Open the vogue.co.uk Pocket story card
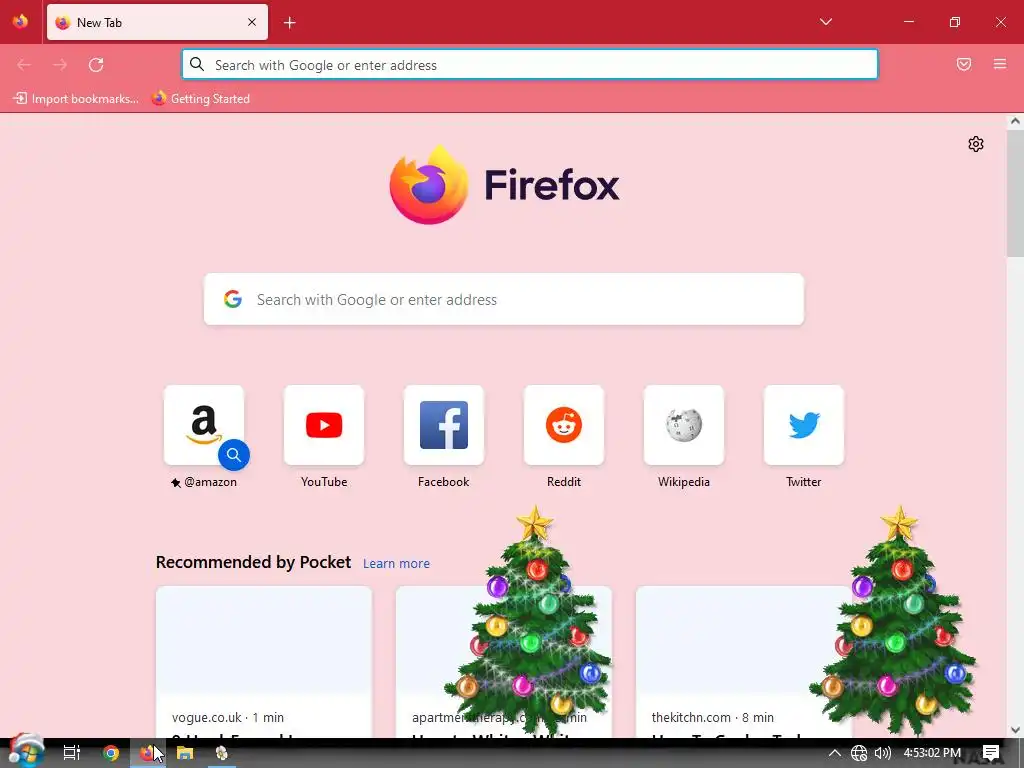Image resolution: width=1024 pixels, height=768 pixels. coord(264,662)
